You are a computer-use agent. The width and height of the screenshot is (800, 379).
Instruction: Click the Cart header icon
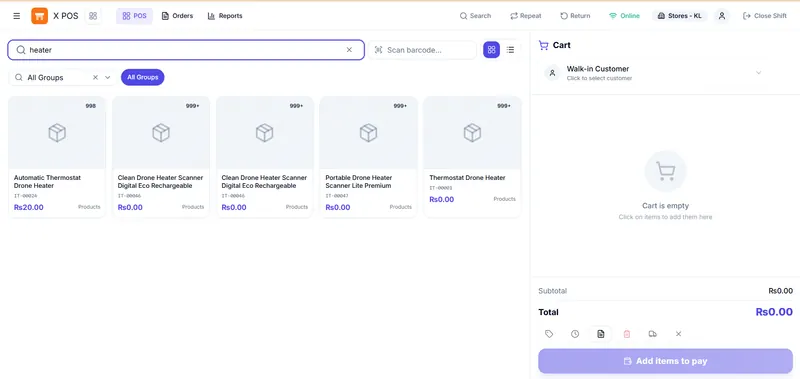coord(543,45)
